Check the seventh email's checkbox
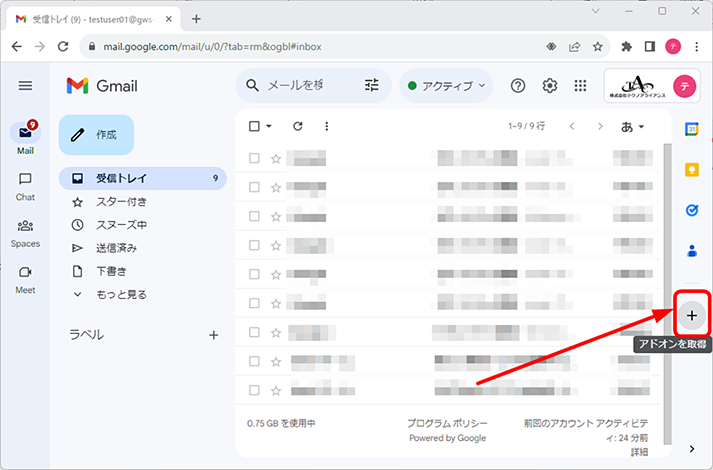 (254, 332)
